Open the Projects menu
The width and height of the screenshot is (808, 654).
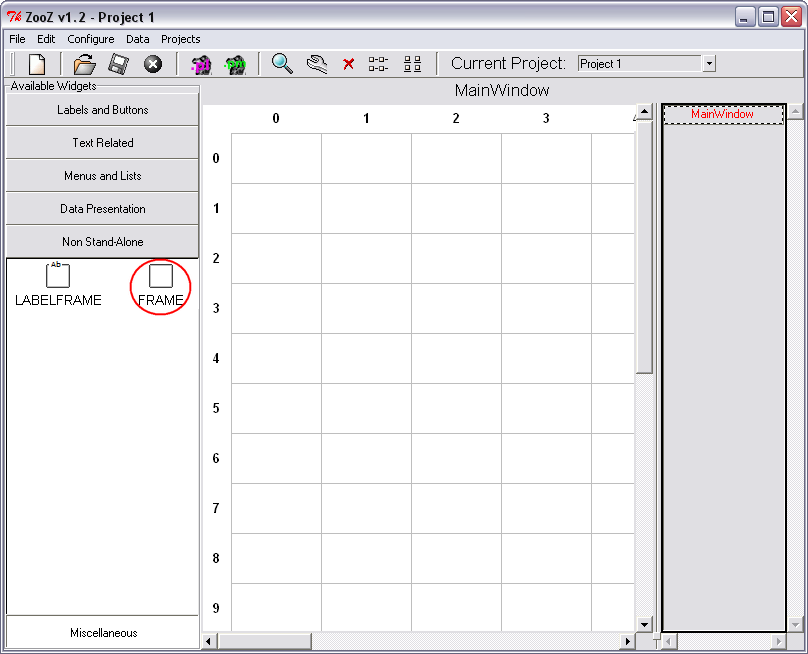click(181, 39)
